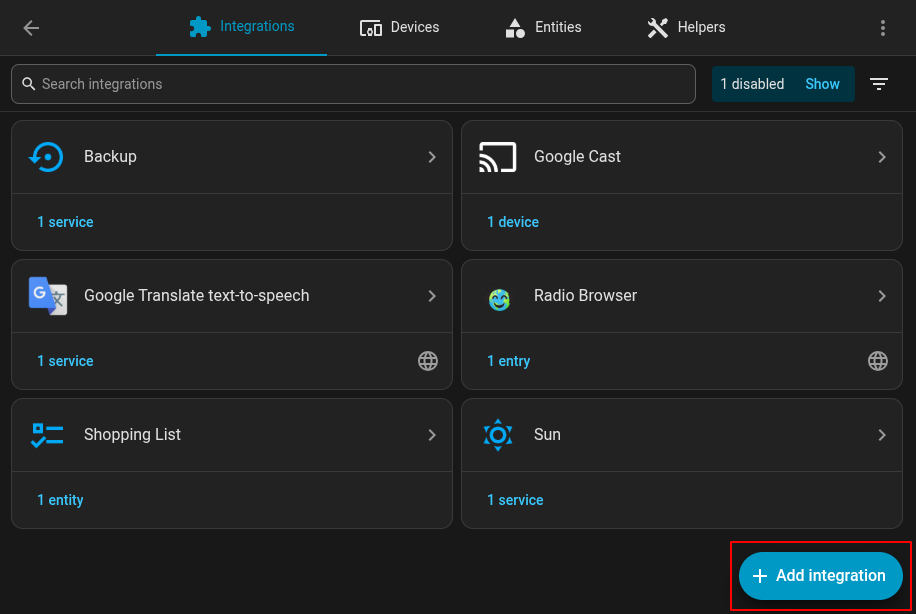916x614 pixels.
Task: Switch to the Integrations tab
Action: click(x=241, y=27)
